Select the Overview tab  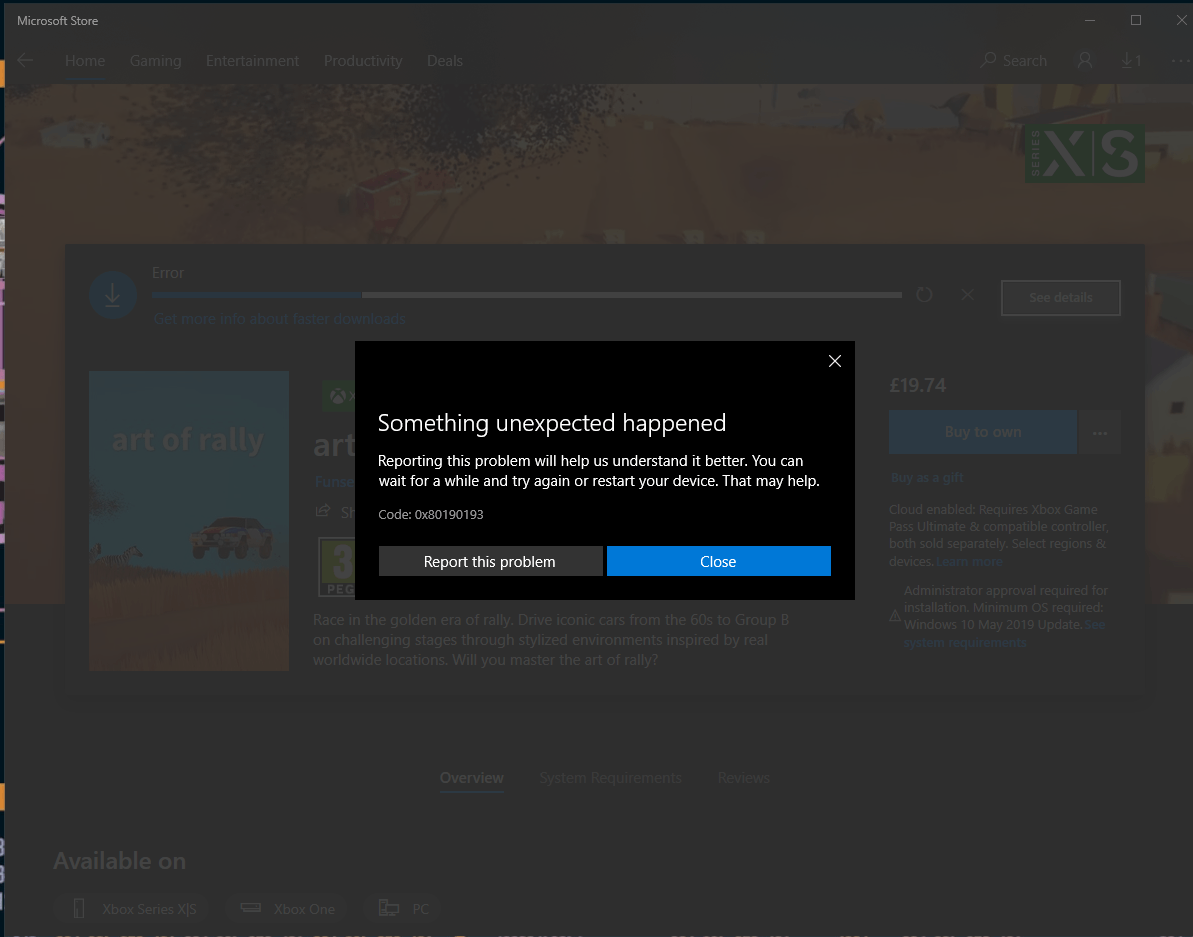[472, 778]
